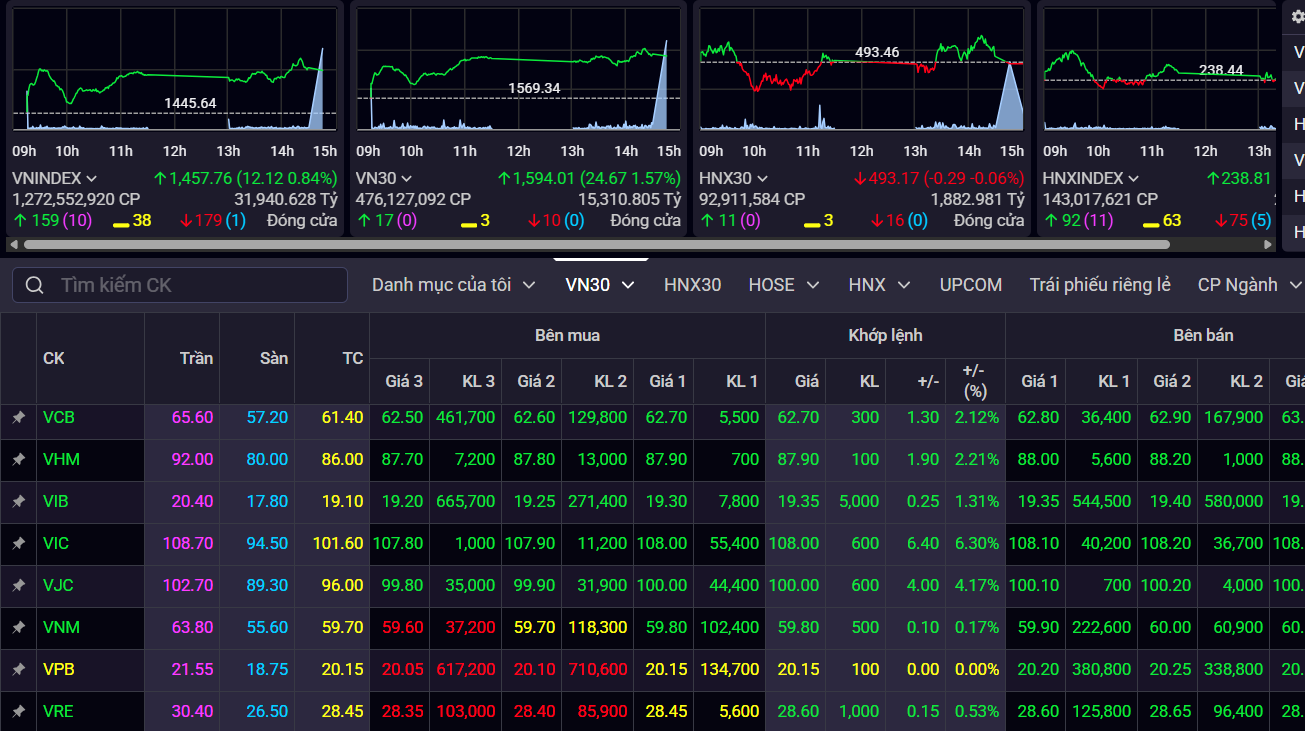Image resolution: width=1305 pixels, height=731 pixels.
Task: Click the pin icon on the VJC row
Action: [17, 585]
